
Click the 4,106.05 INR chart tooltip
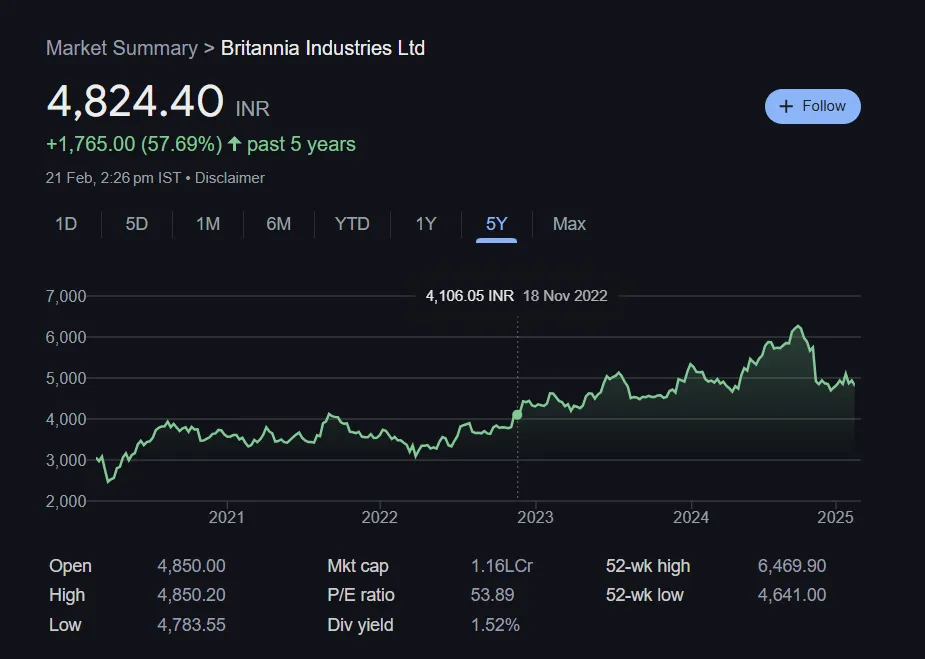tap(470, 296)
